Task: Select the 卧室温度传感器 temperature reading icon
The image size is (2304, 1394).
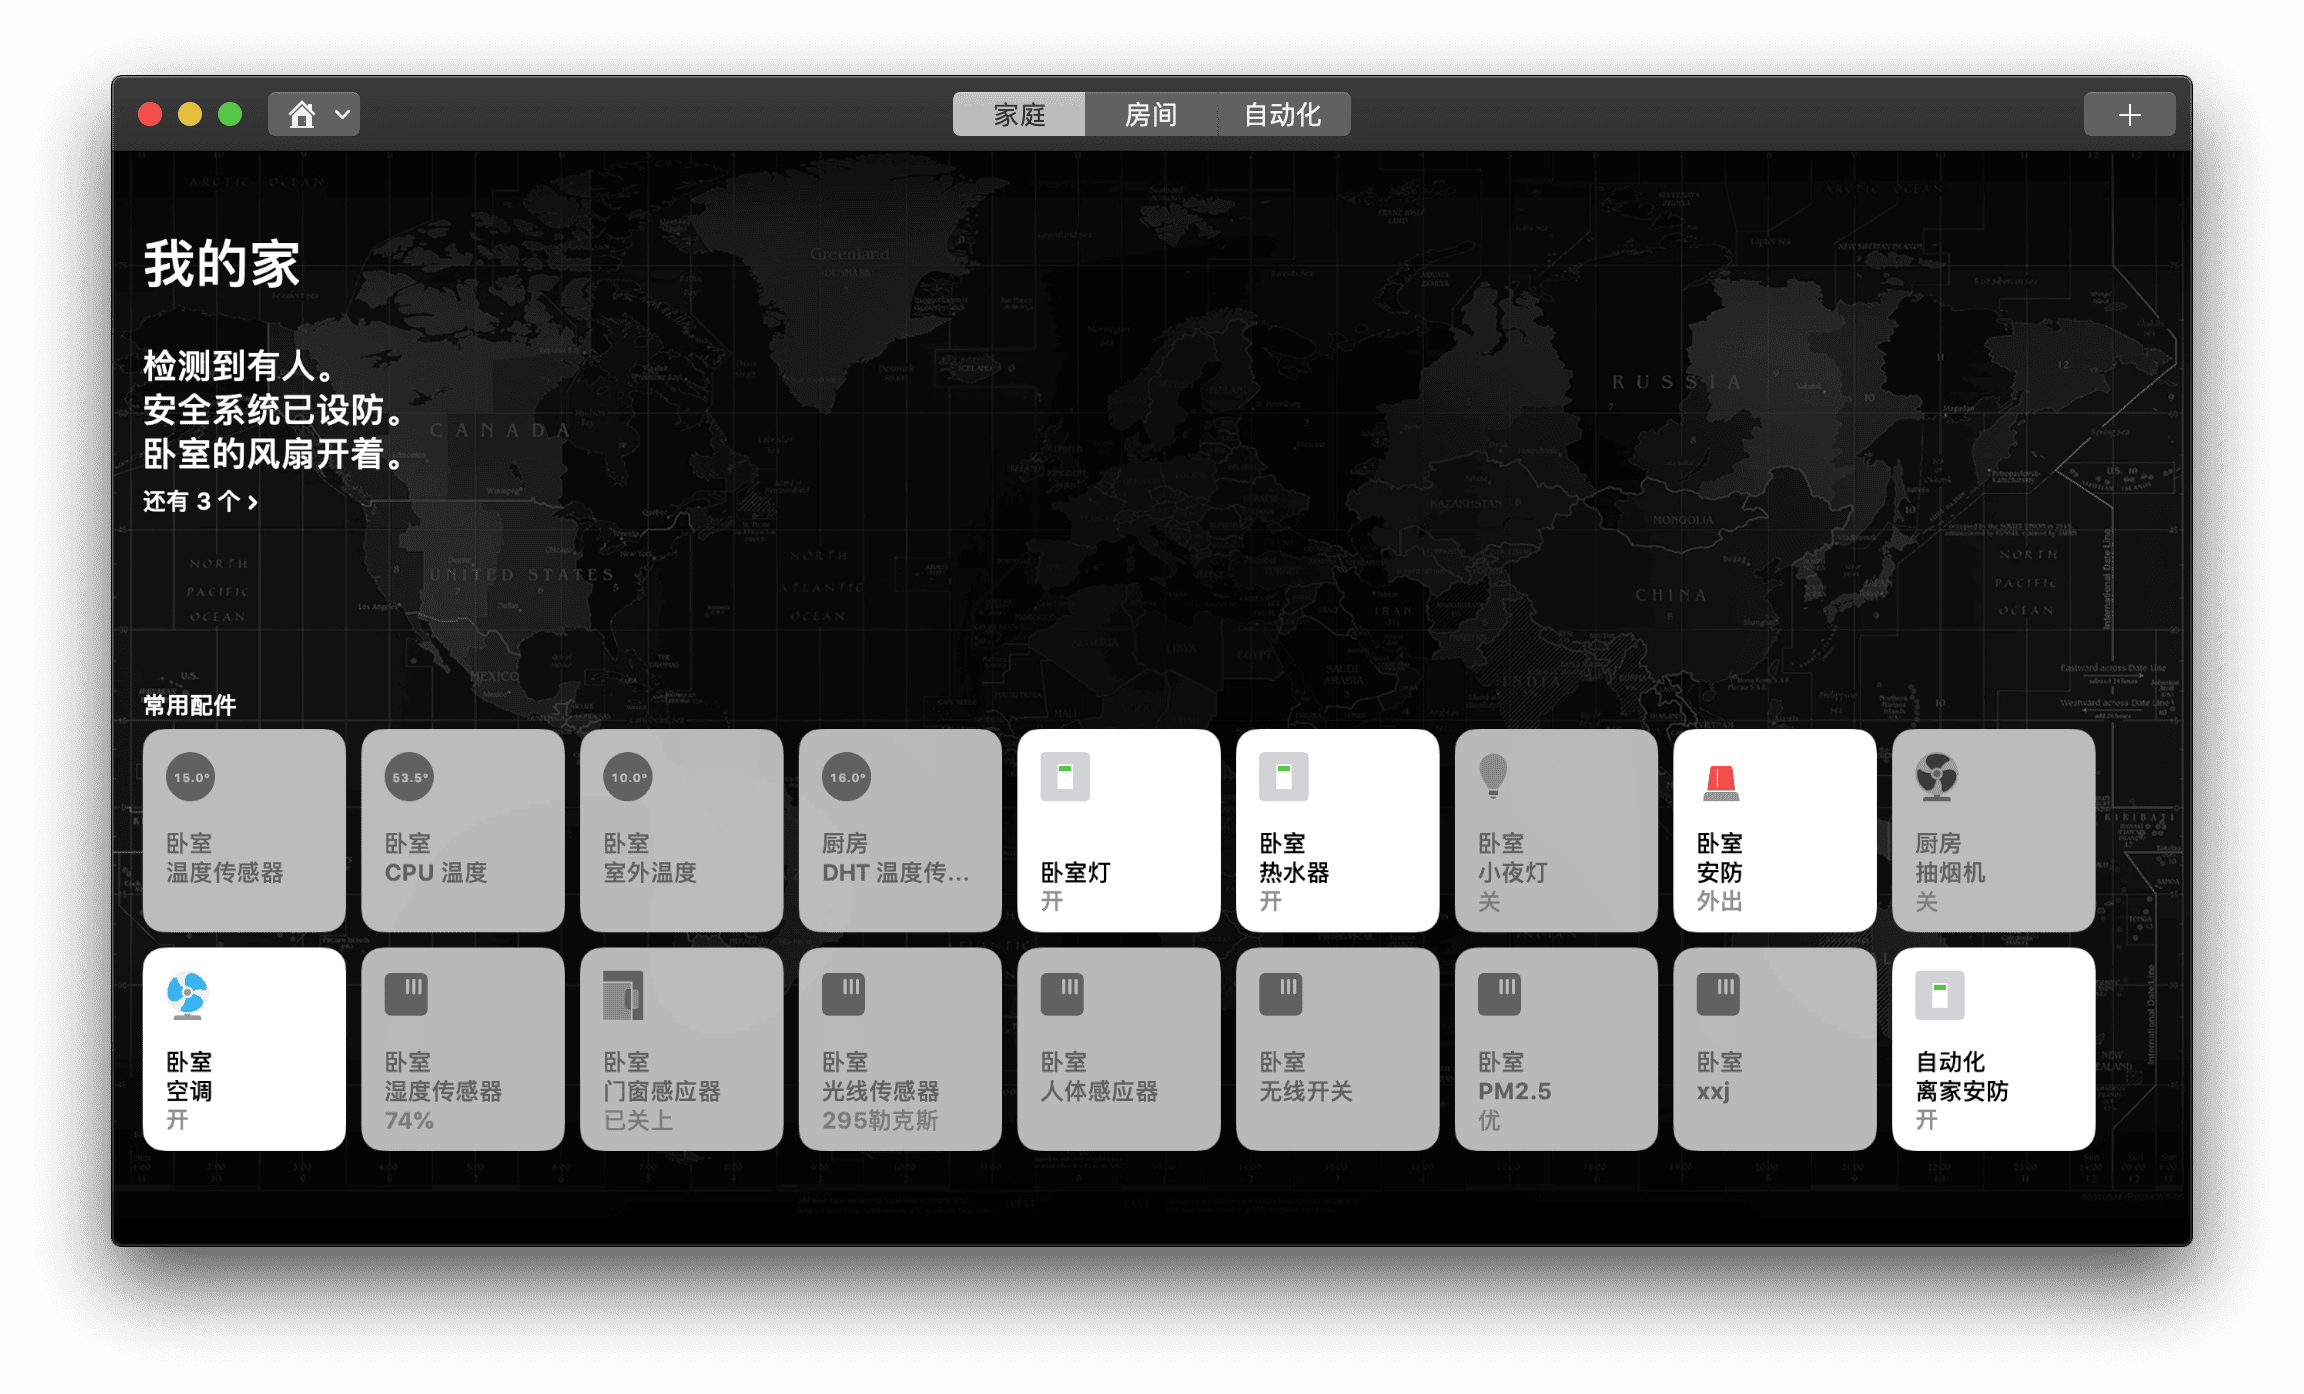Action: pyautogui.click(x=189, y=777)
